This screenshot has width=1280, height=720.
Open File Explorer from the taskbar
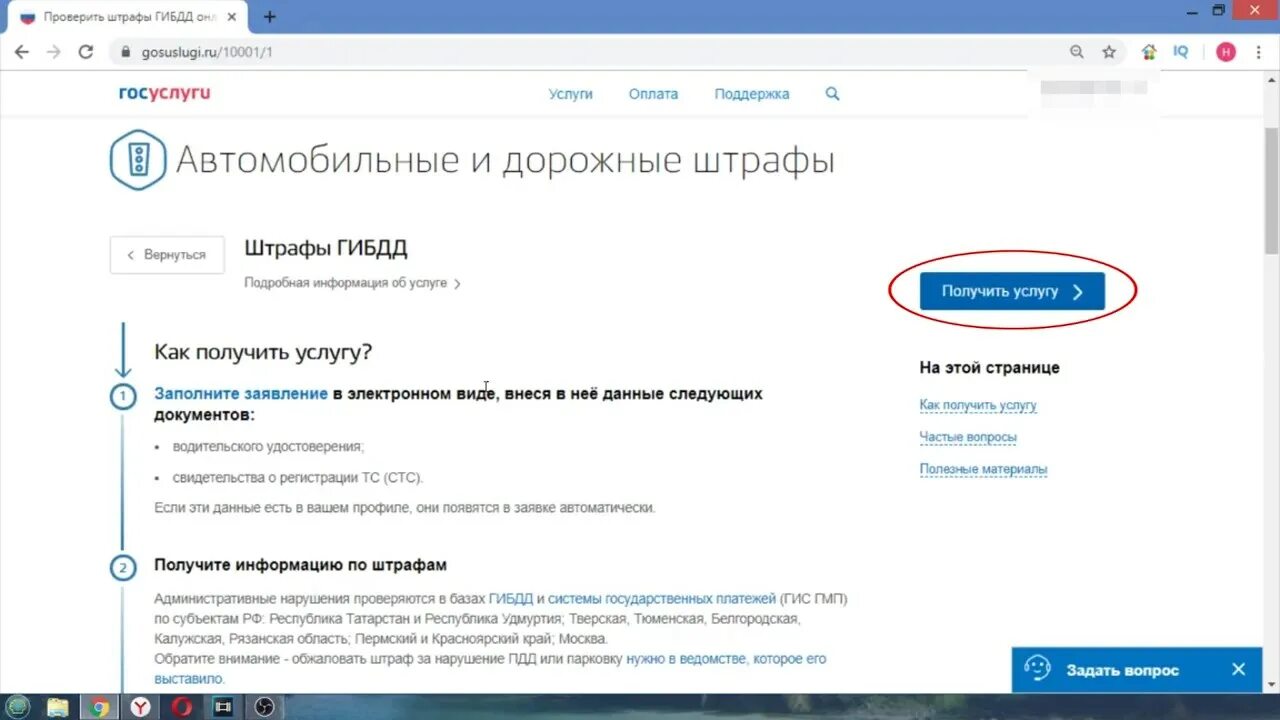coord(57,707)
